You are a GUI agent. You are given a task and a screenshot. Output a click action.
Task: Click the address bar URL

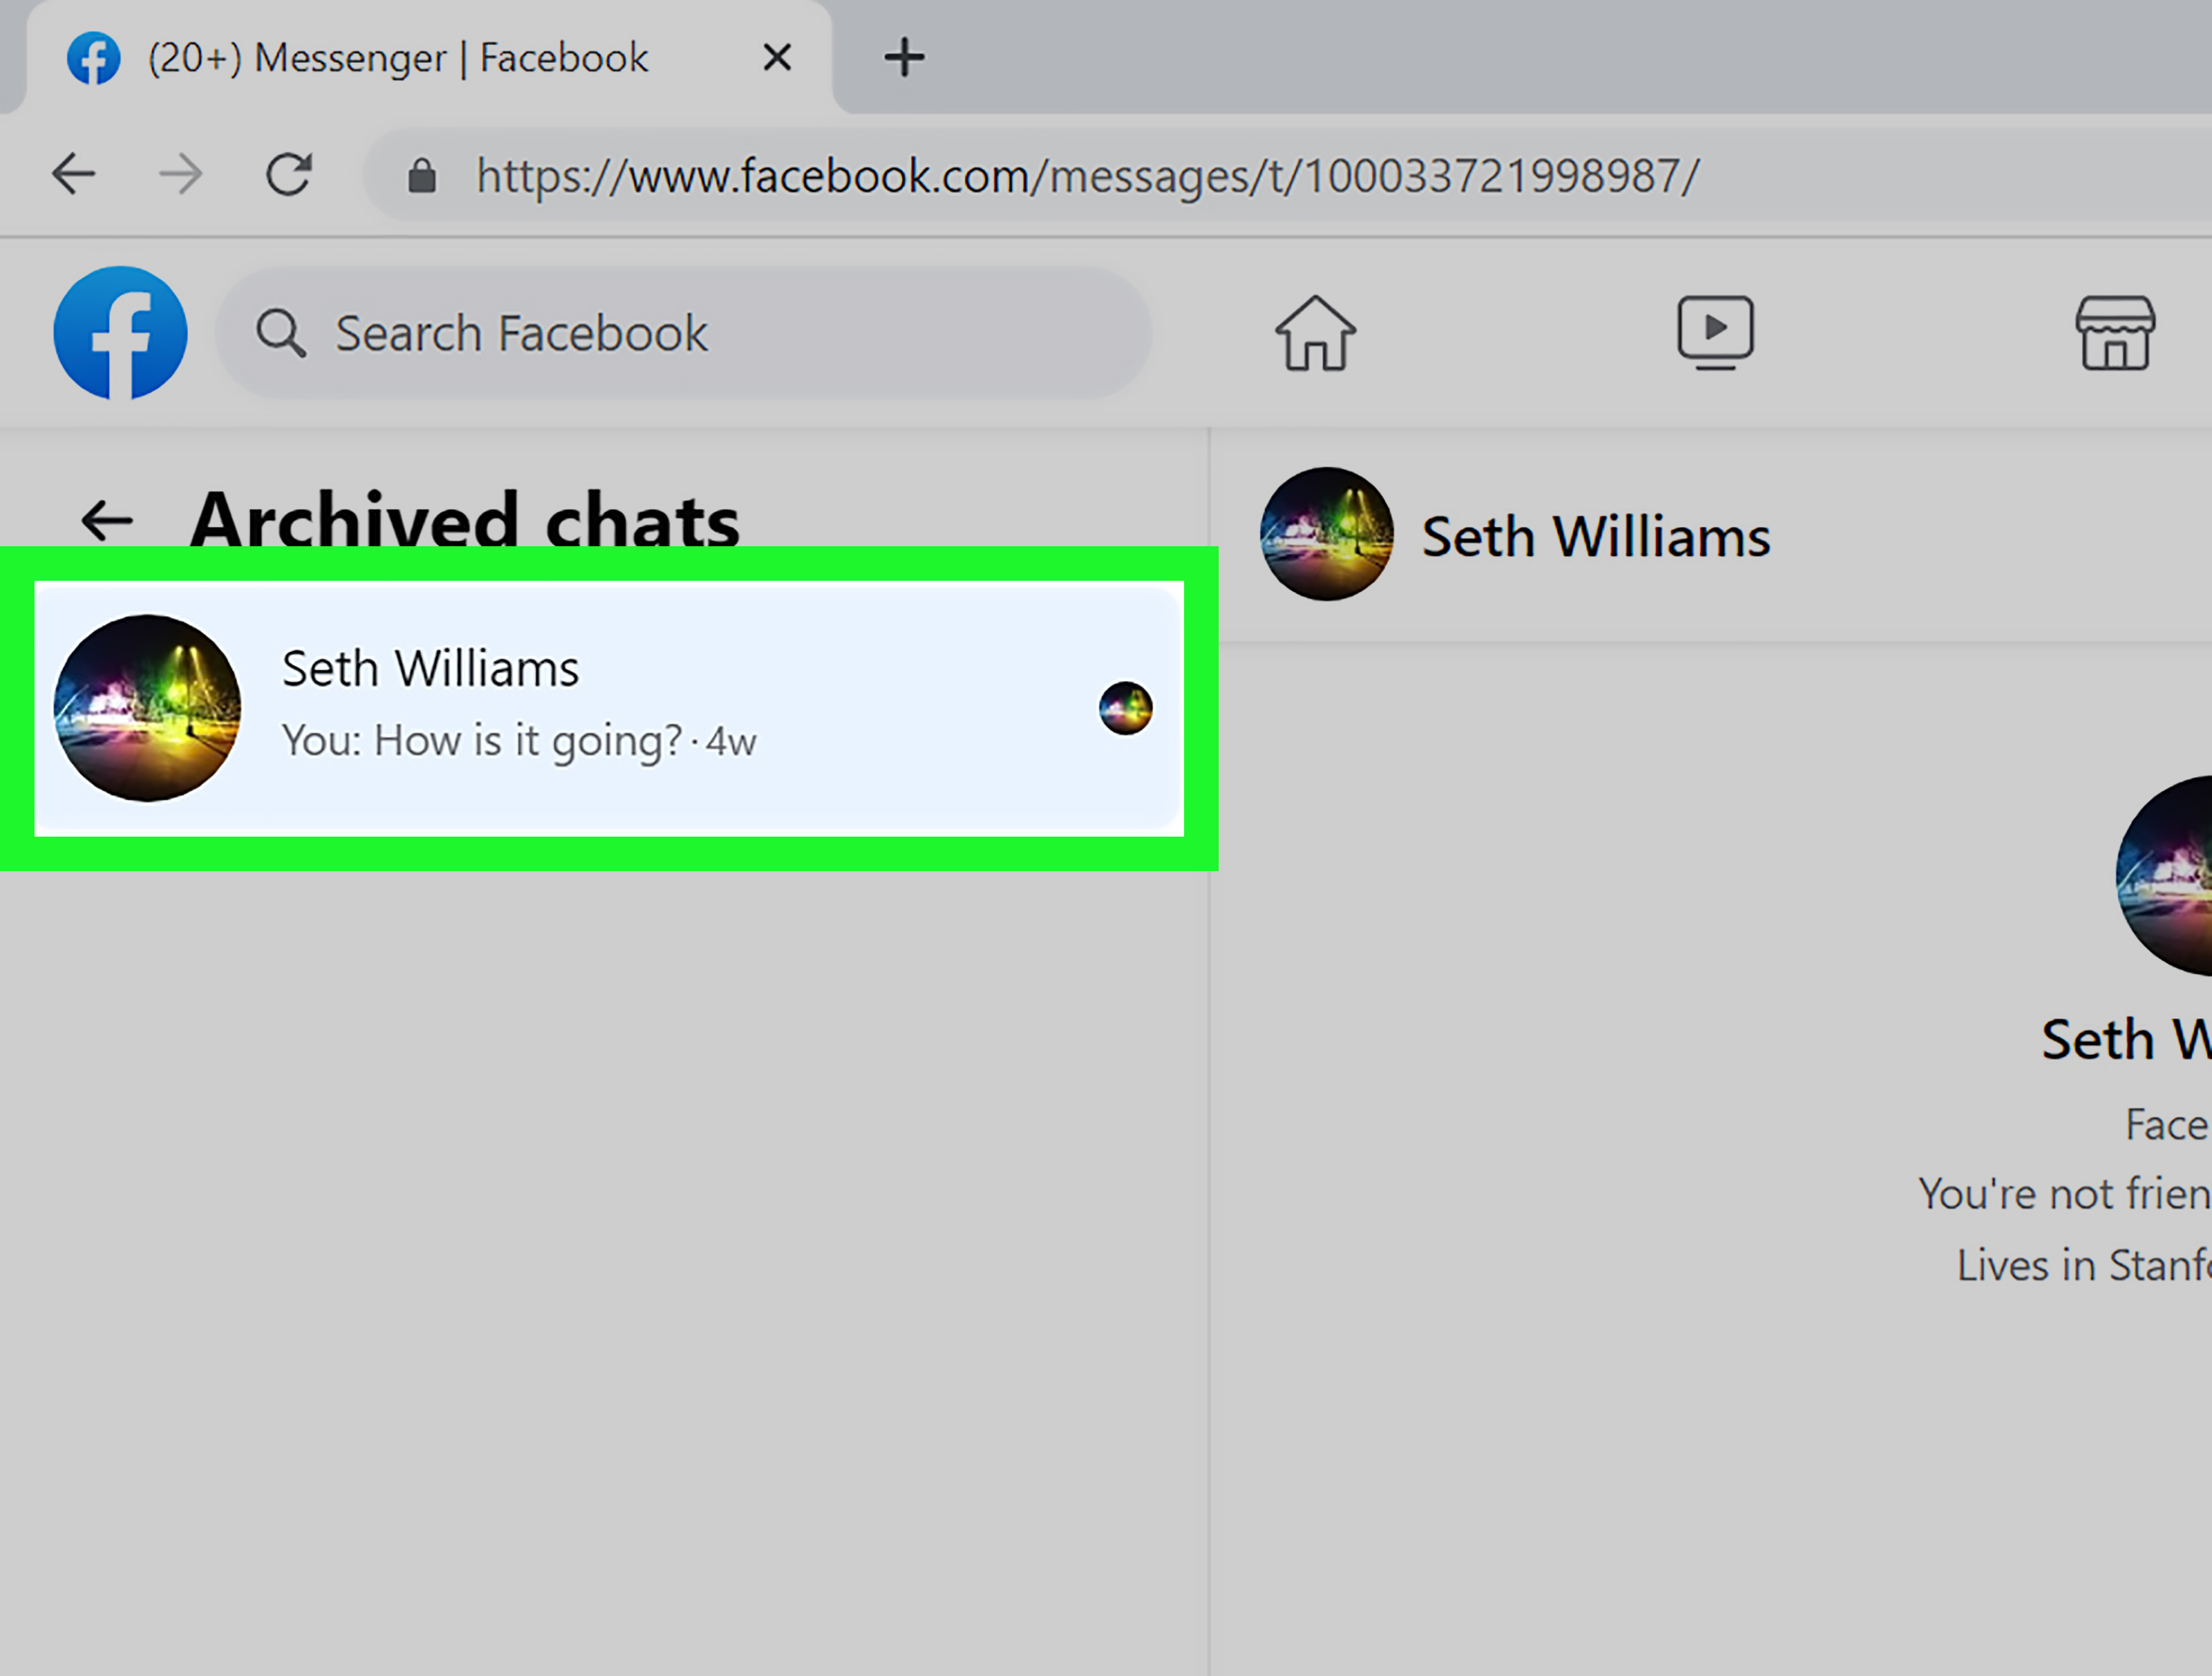(1087, 176)
